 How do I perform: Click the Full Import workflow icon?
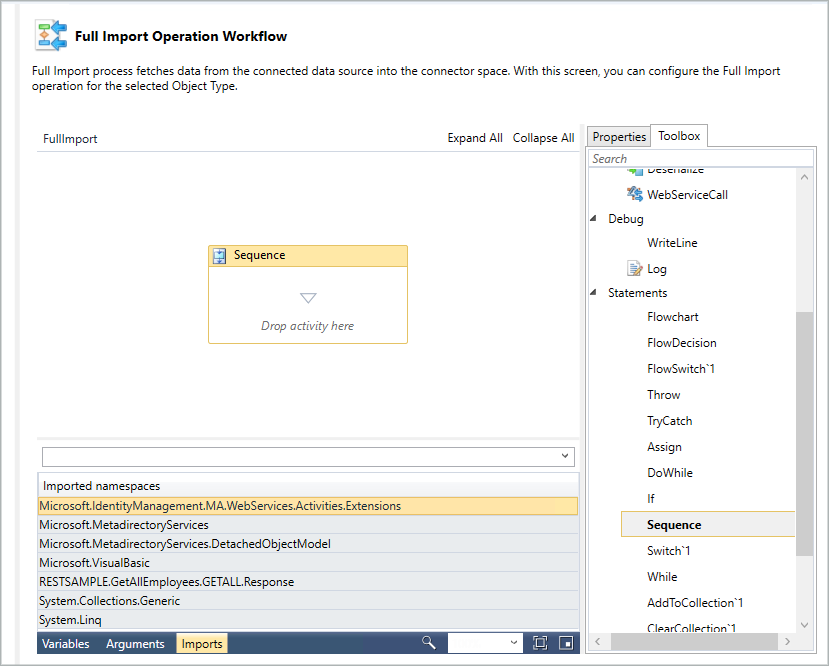[51, 36]
